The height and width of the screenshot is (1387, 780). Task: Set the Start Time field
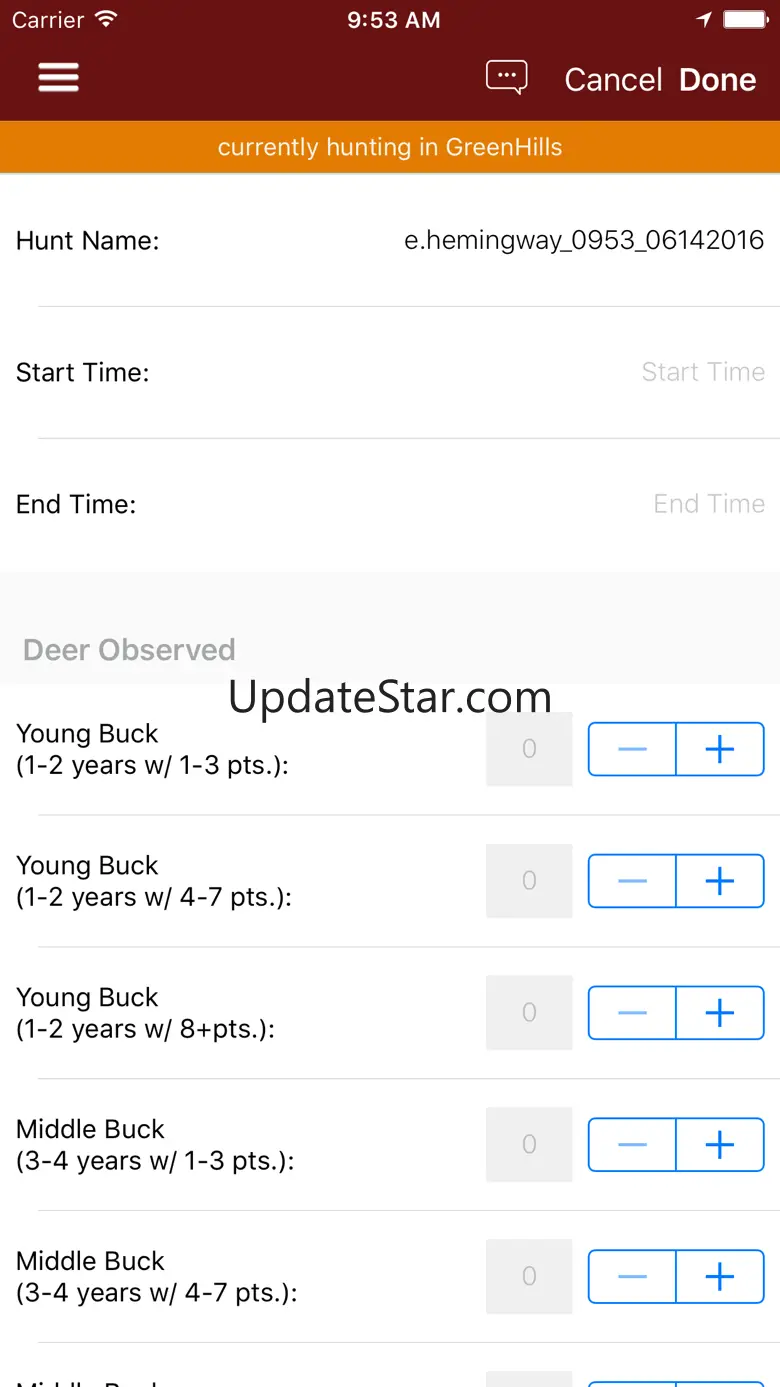coord(702,372)
